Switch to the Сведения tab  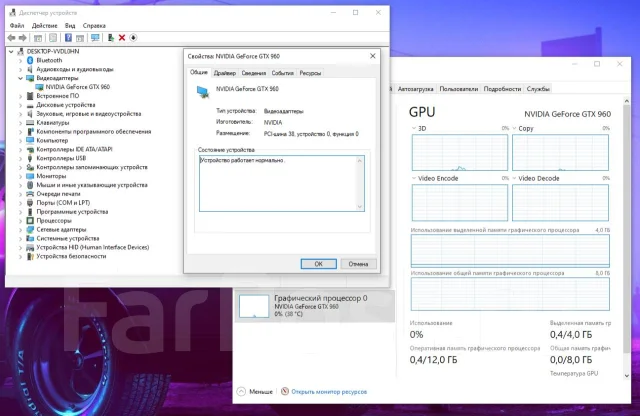tap(253, 73)
